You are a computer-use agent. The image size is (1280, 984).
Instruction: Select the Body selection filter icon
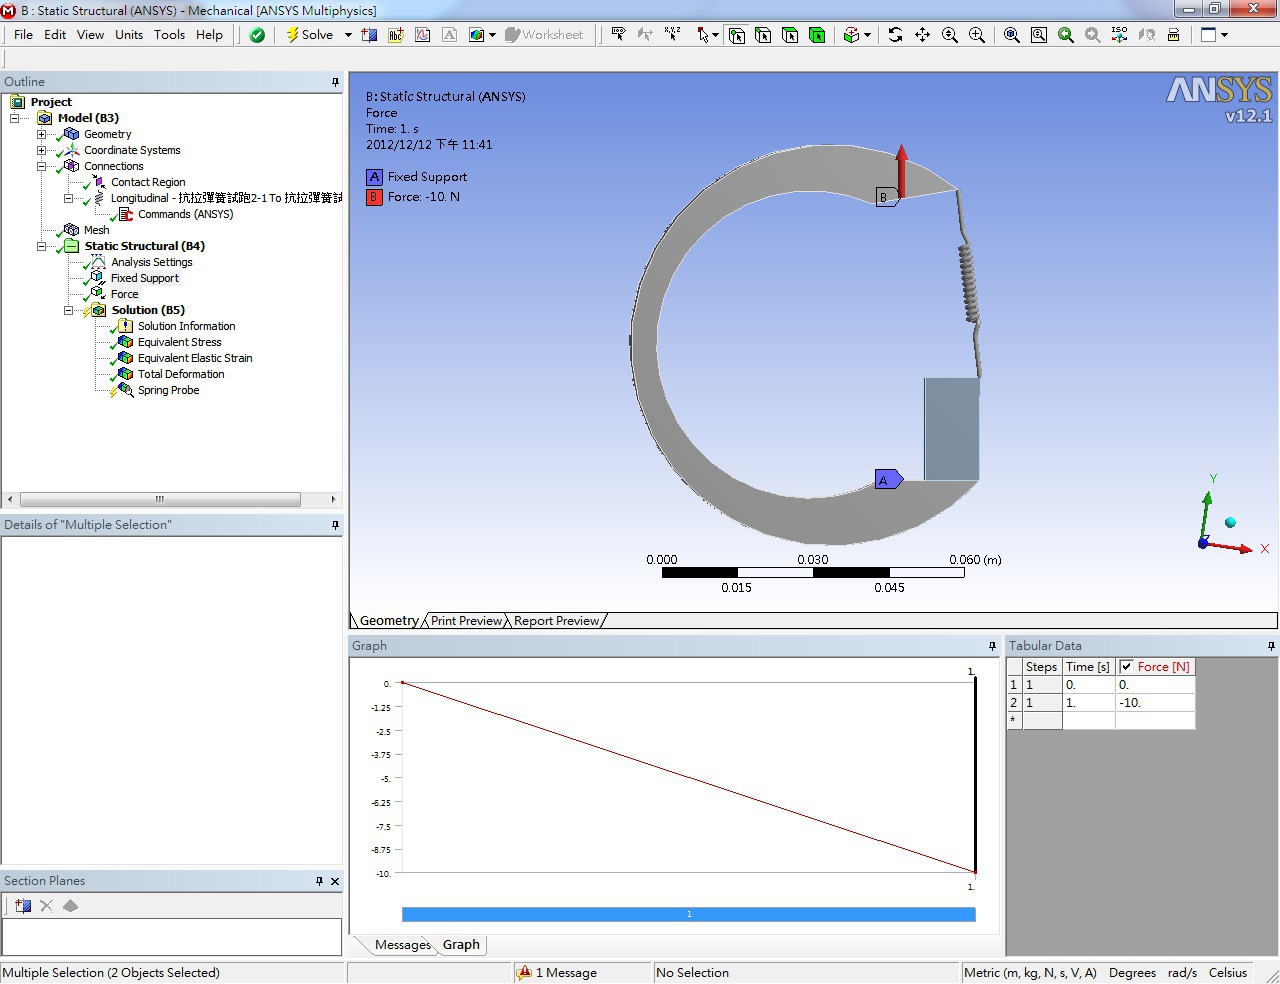[817, 35]
